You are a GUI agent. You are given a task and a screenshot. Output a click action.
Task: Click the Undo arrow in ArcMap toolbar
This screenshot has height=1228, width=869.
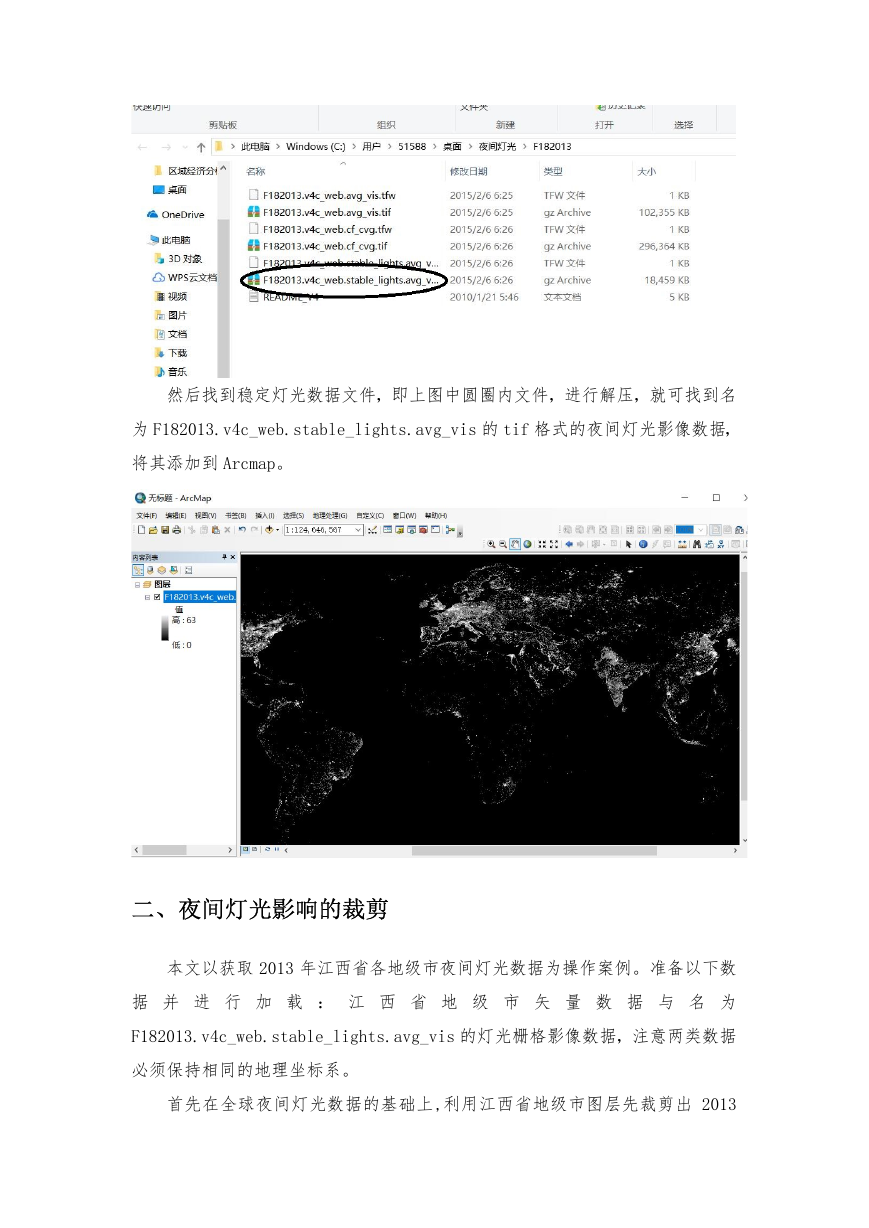tap(242, 530)
